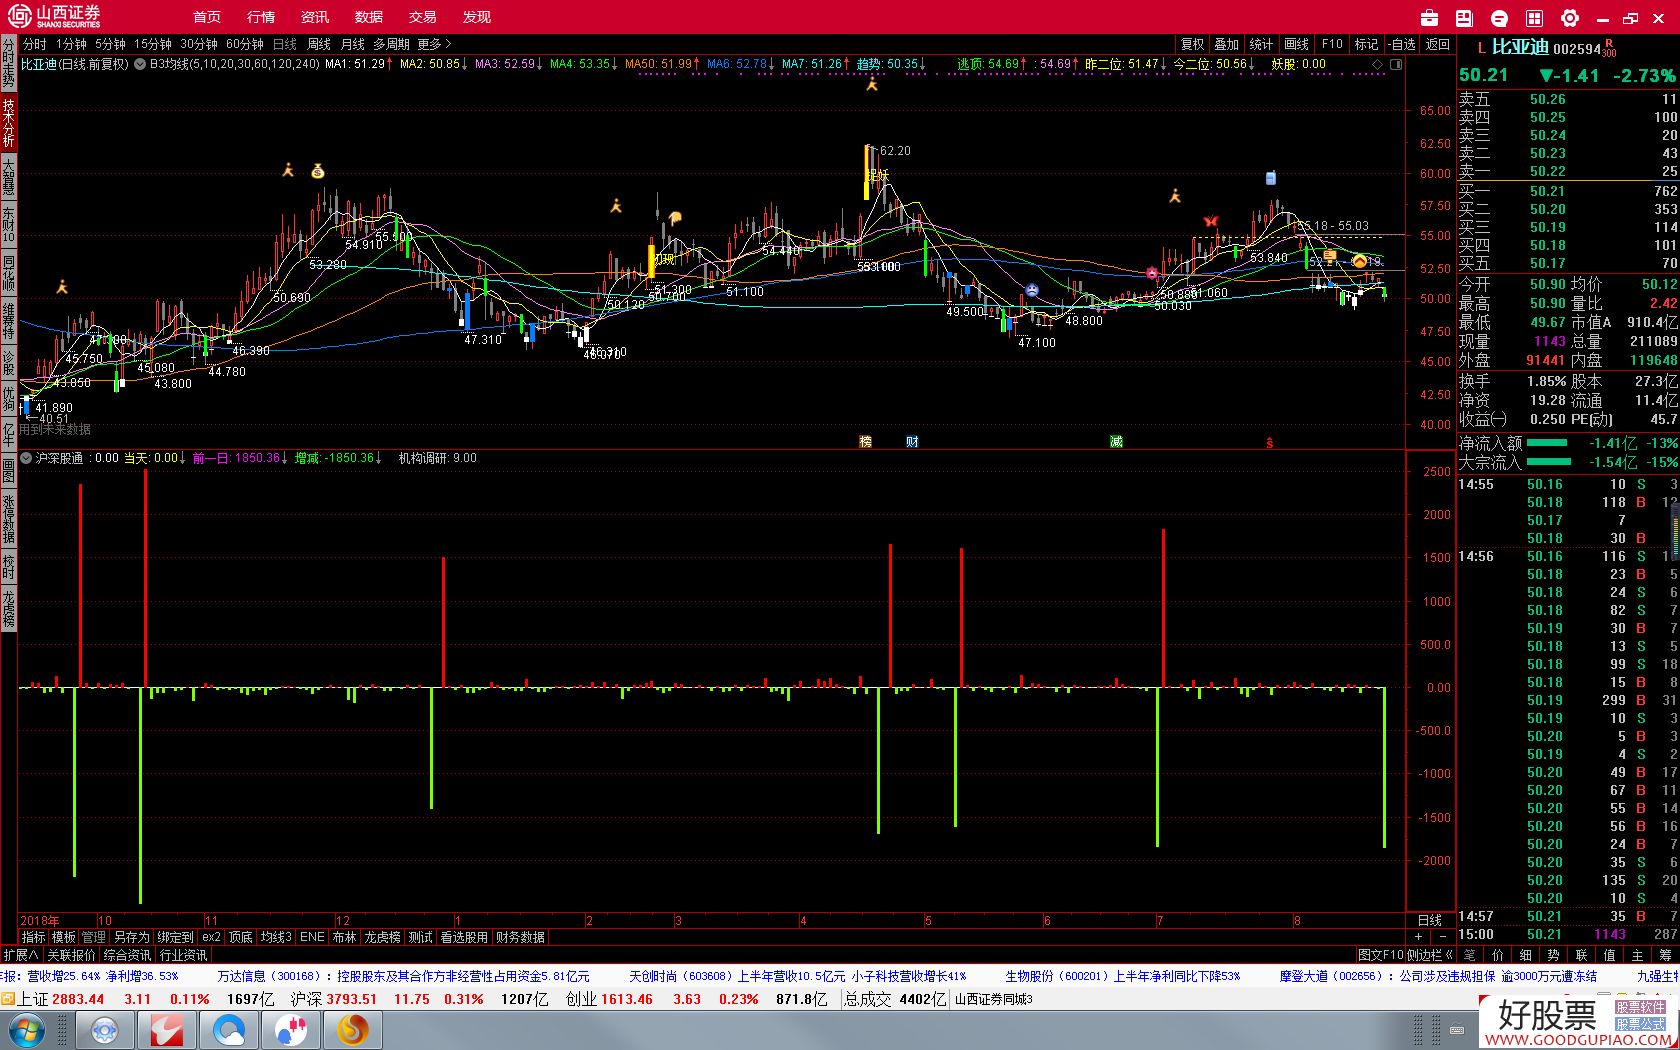Zoom in chart with plus button
1680x1050 pixels.
pos(1419,937)
